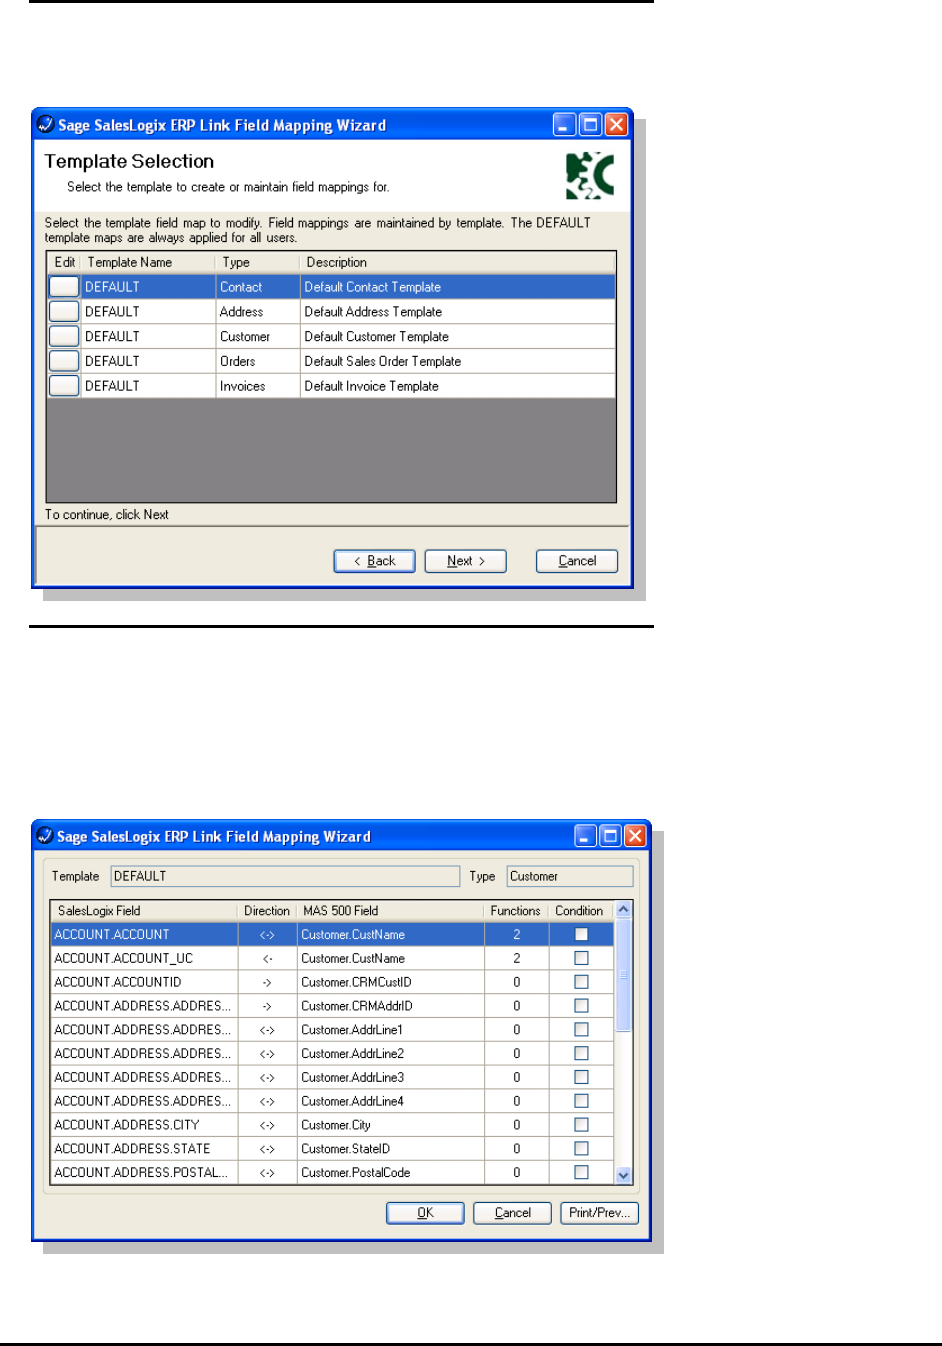Click the wizard logo icon in Template Selection
Image resolution: width=942 pixels, height=1346 pixels.
pos(590,176)
